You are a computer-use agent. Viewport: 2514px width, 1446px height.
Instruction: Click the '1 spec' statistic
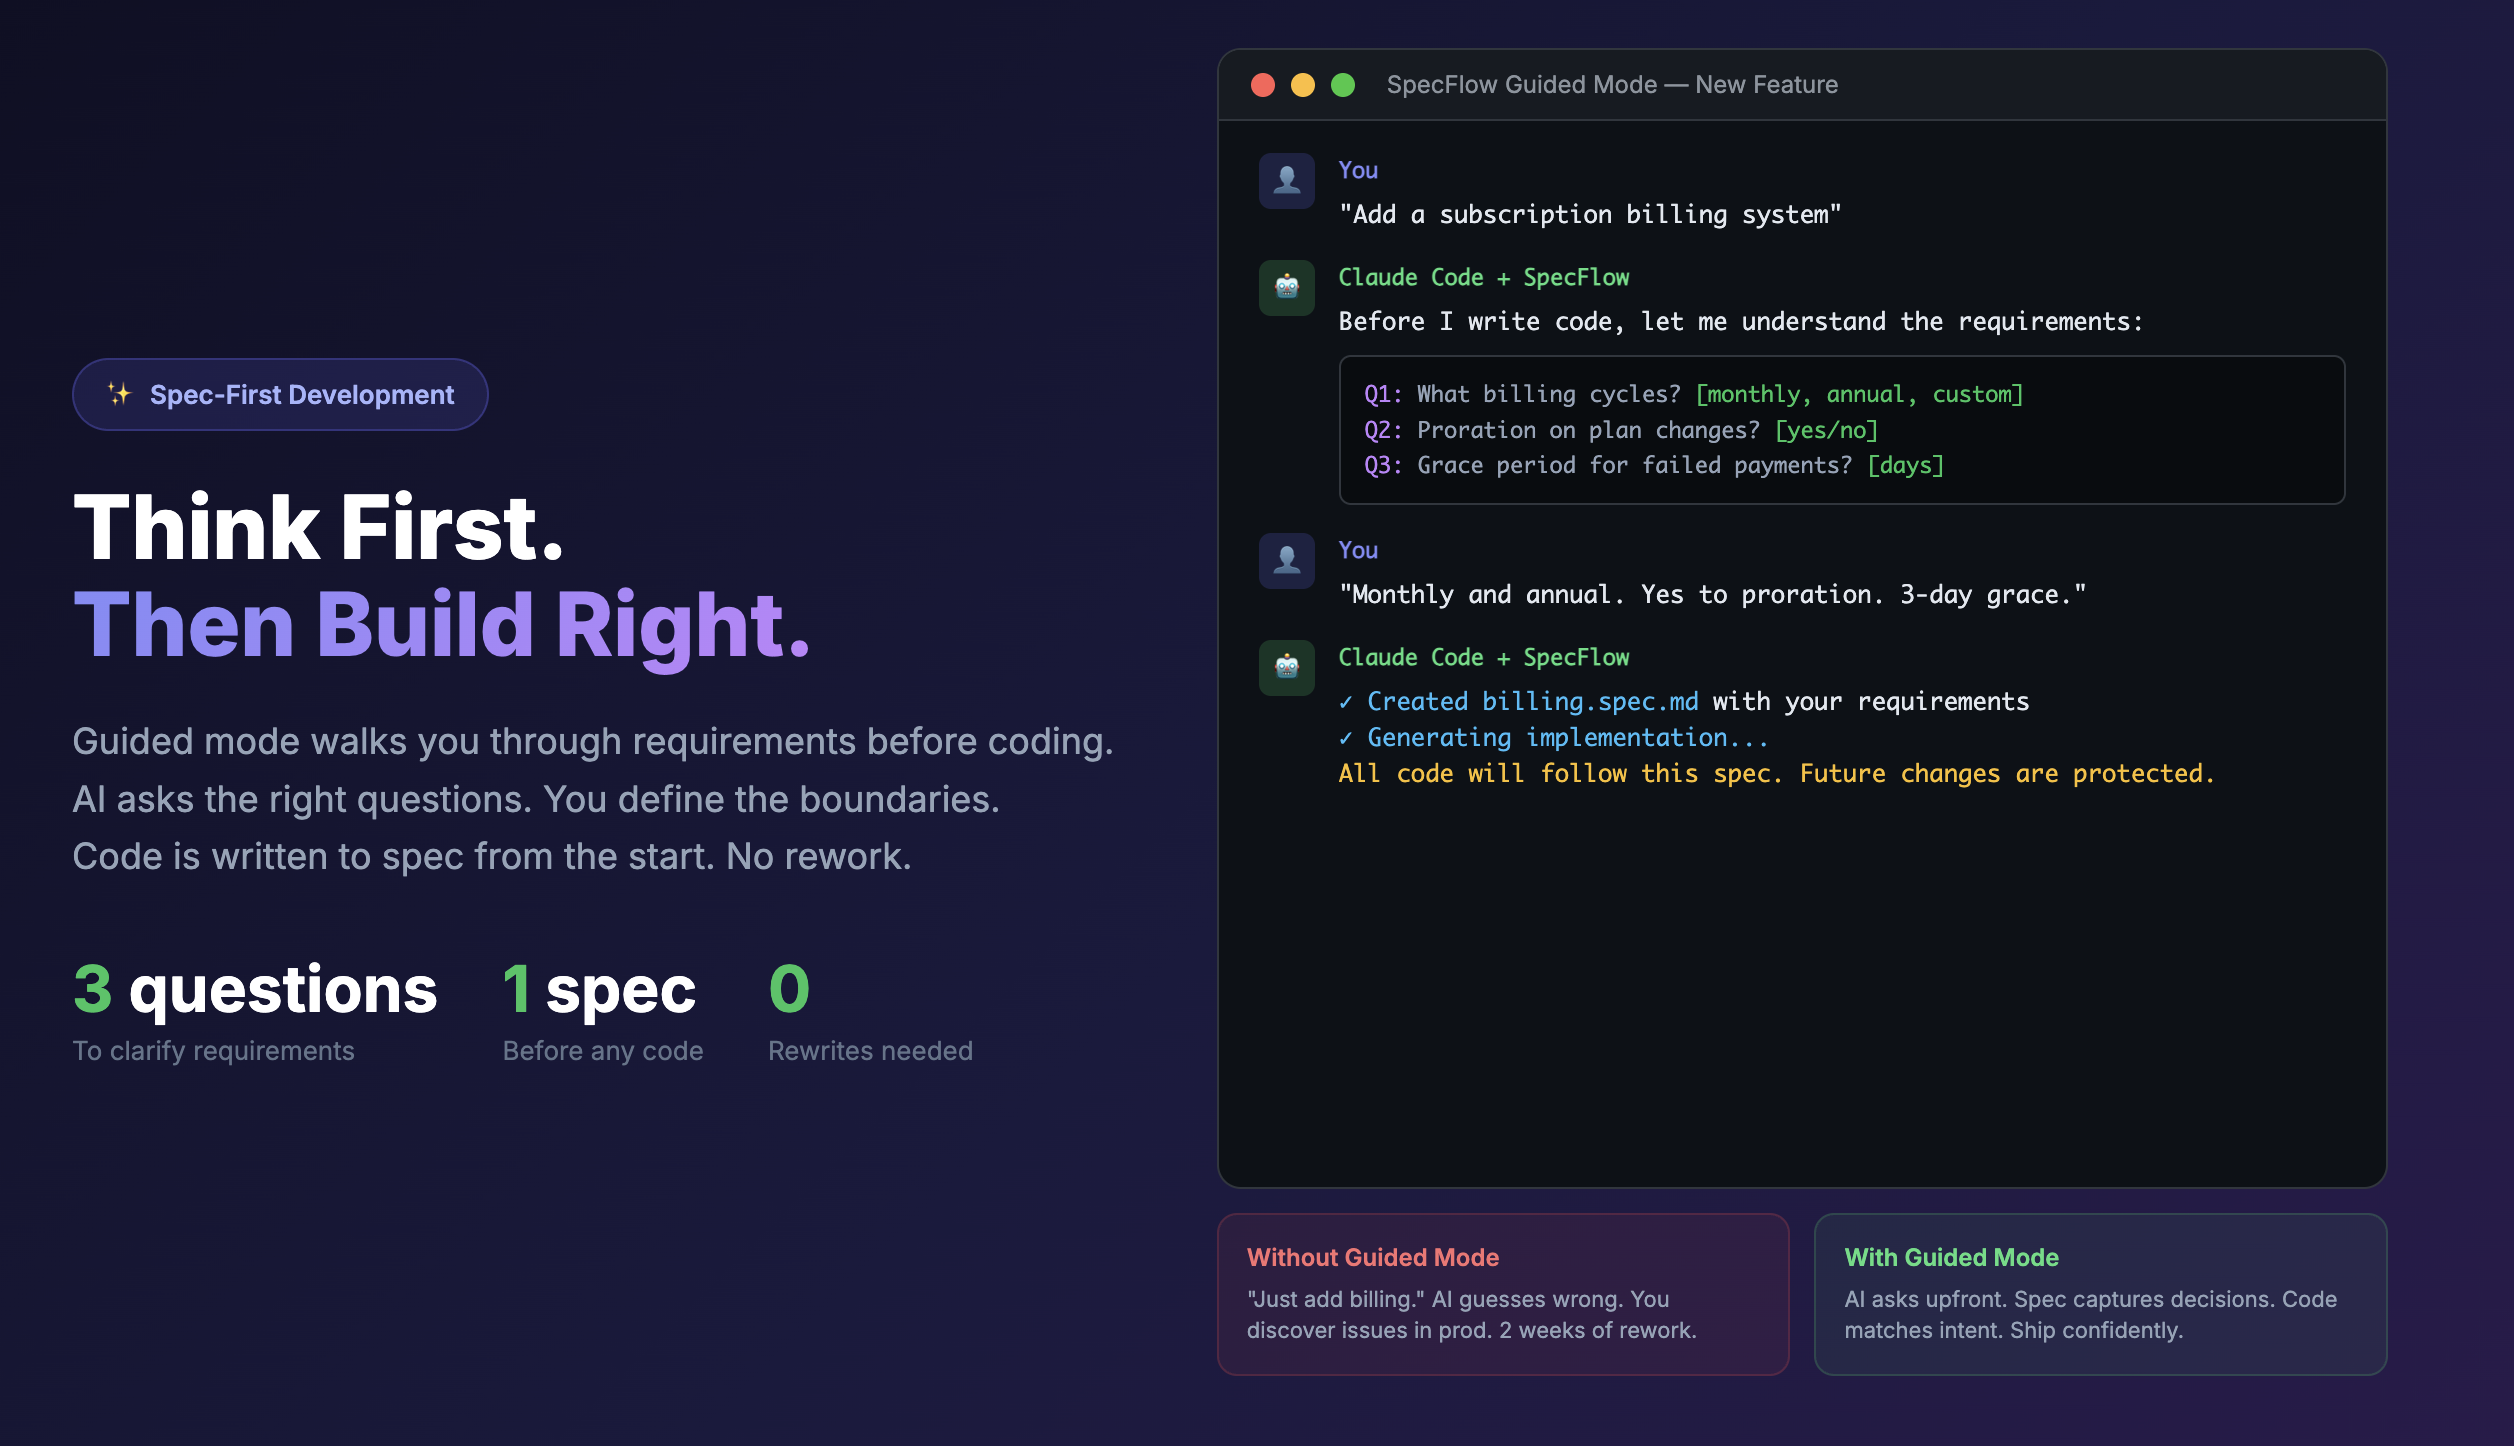tap(600, 990)
